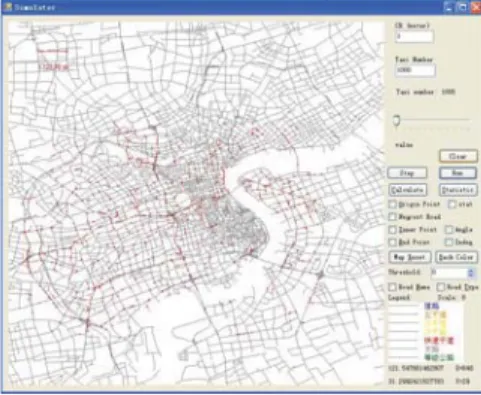Click the slider thumb above the value label

click(x=397, y=121)
